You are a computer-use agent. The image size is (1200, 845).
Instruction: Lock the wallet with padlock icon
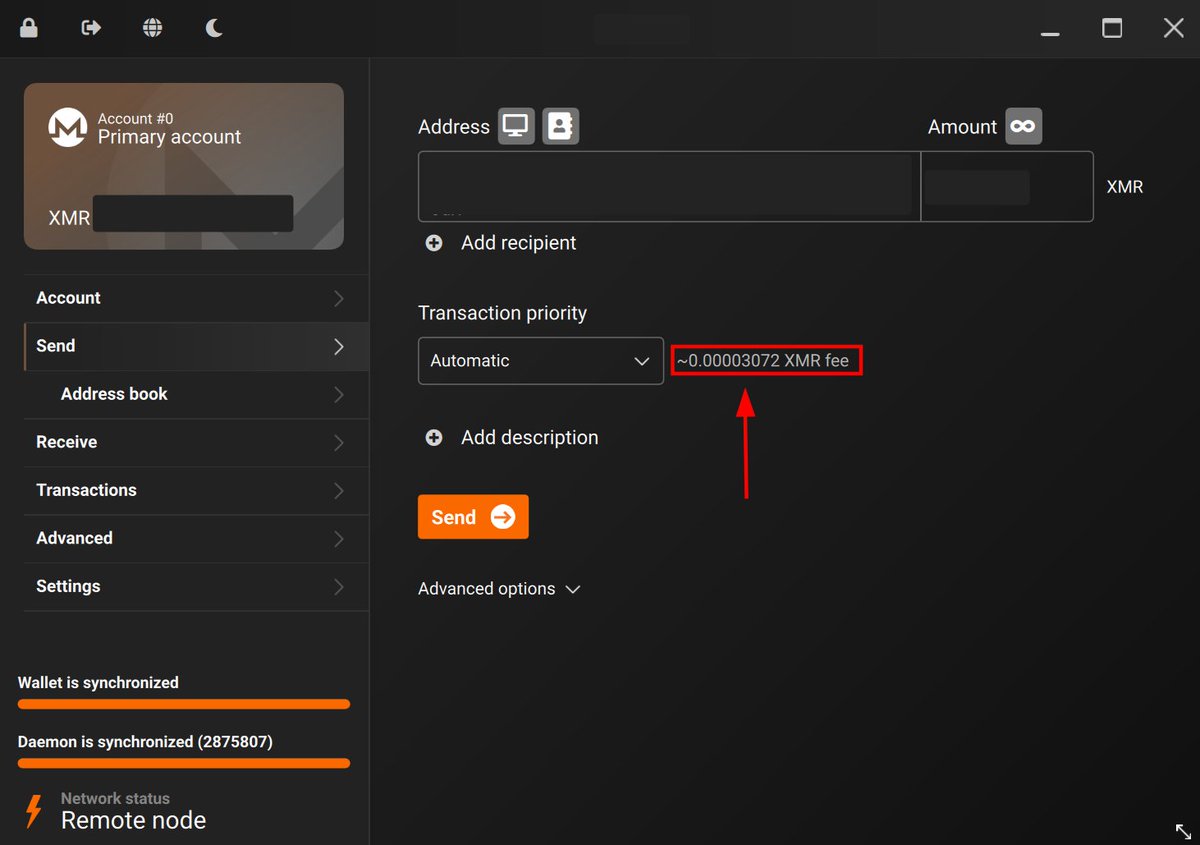click(x=29, y=28)
